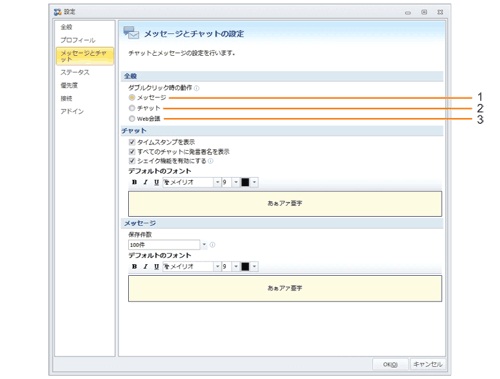
Task: Click the info icon beside ダブルクリック時の動作
Action: (197, 88)
